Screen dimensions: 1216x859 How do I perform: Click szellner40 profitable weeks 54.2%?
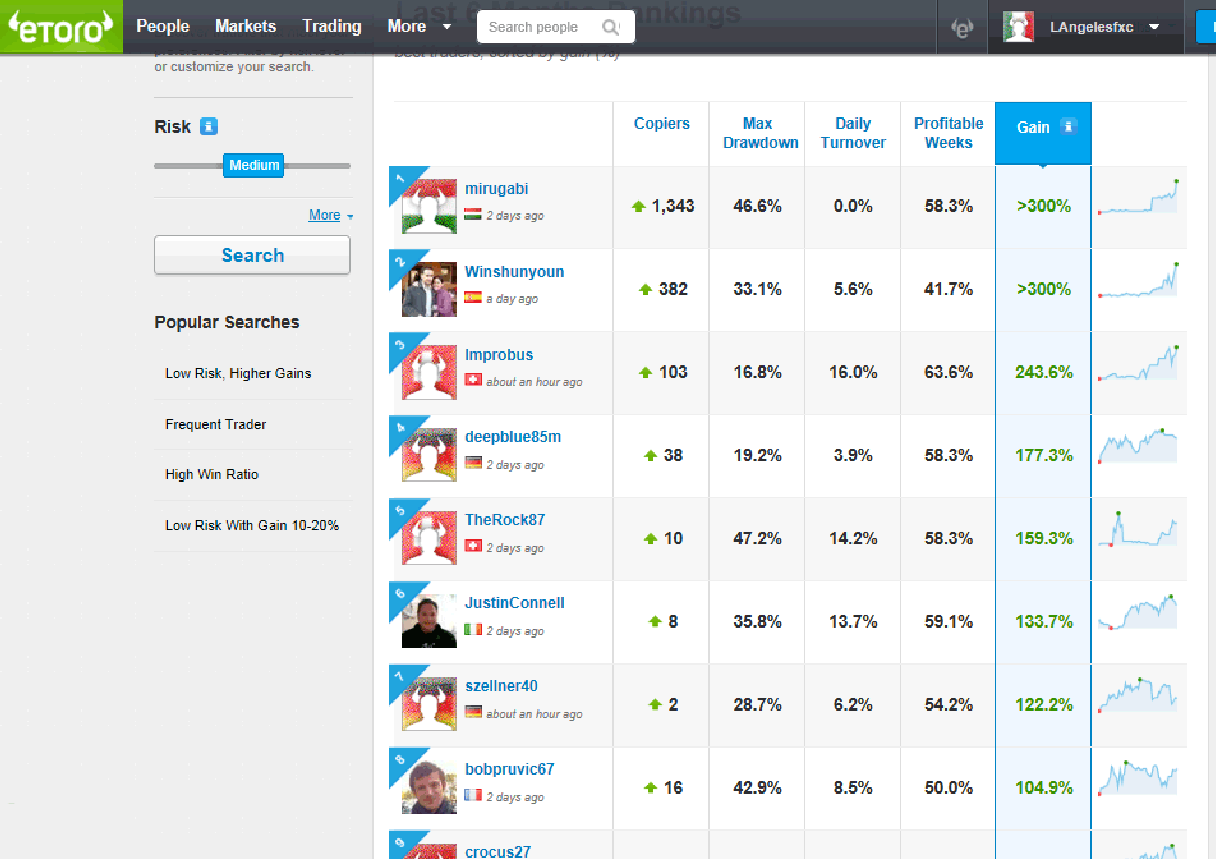949,704
